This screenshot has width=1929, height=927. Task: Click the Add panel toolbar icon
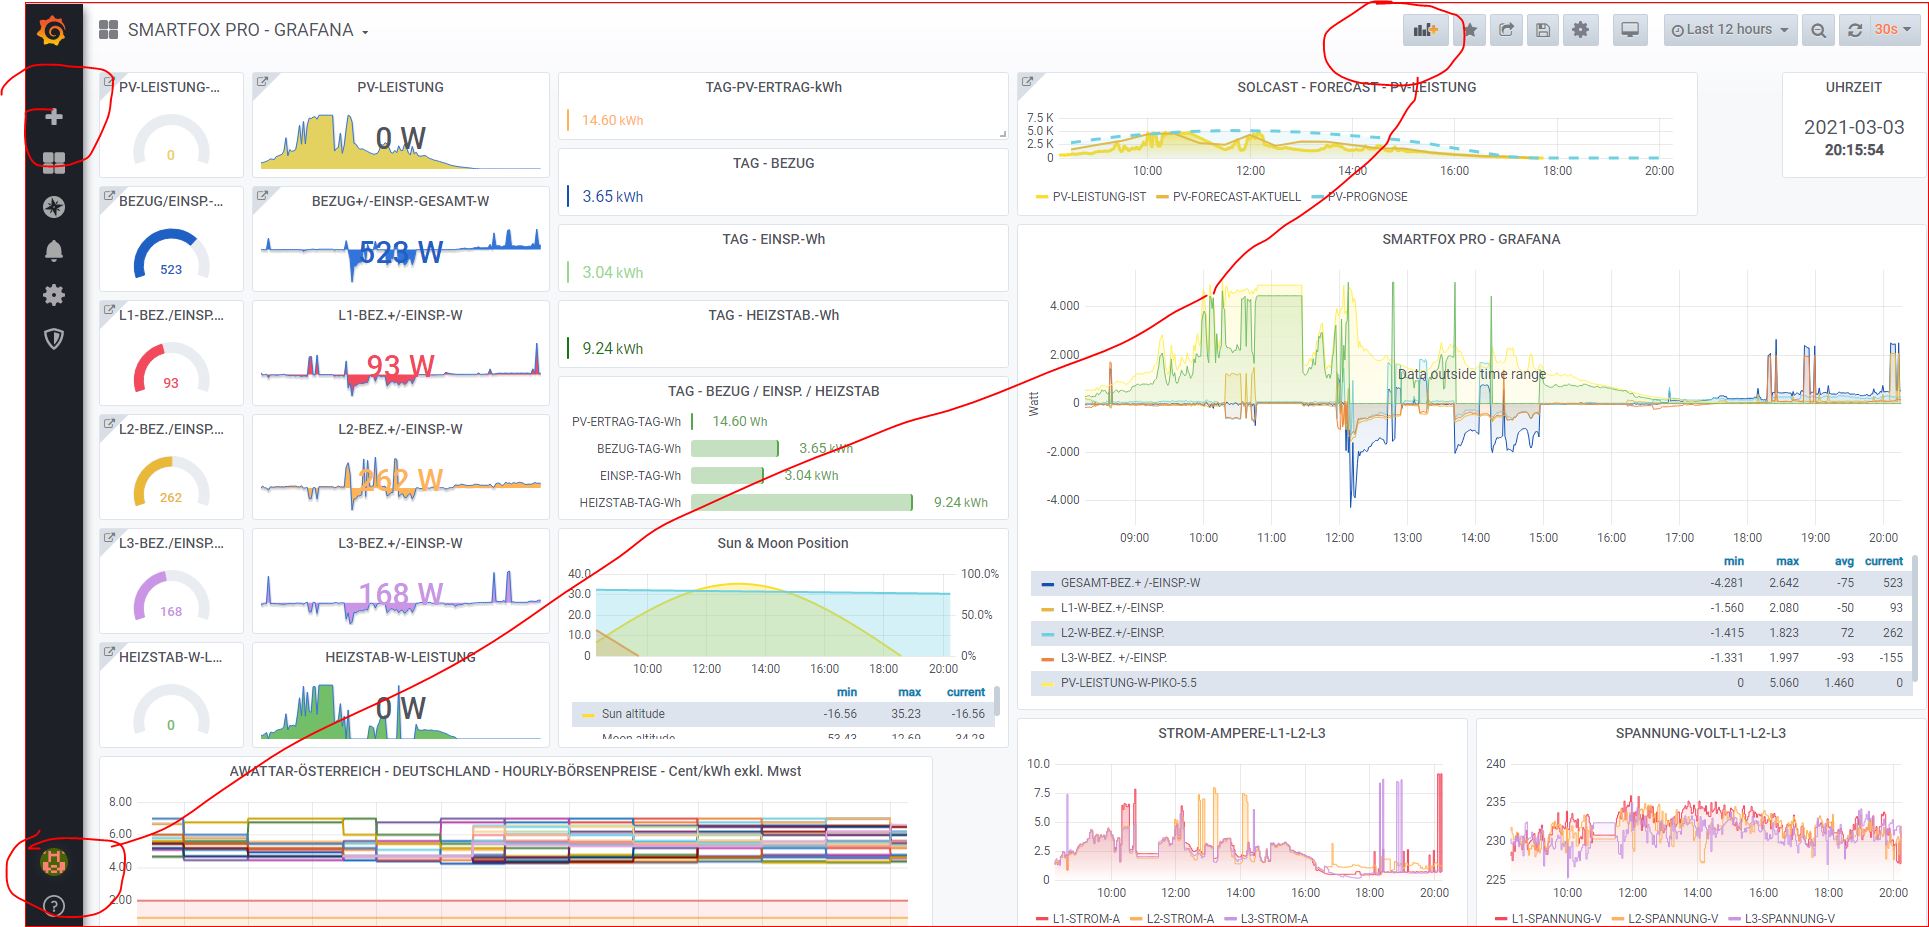point(1425,30)
